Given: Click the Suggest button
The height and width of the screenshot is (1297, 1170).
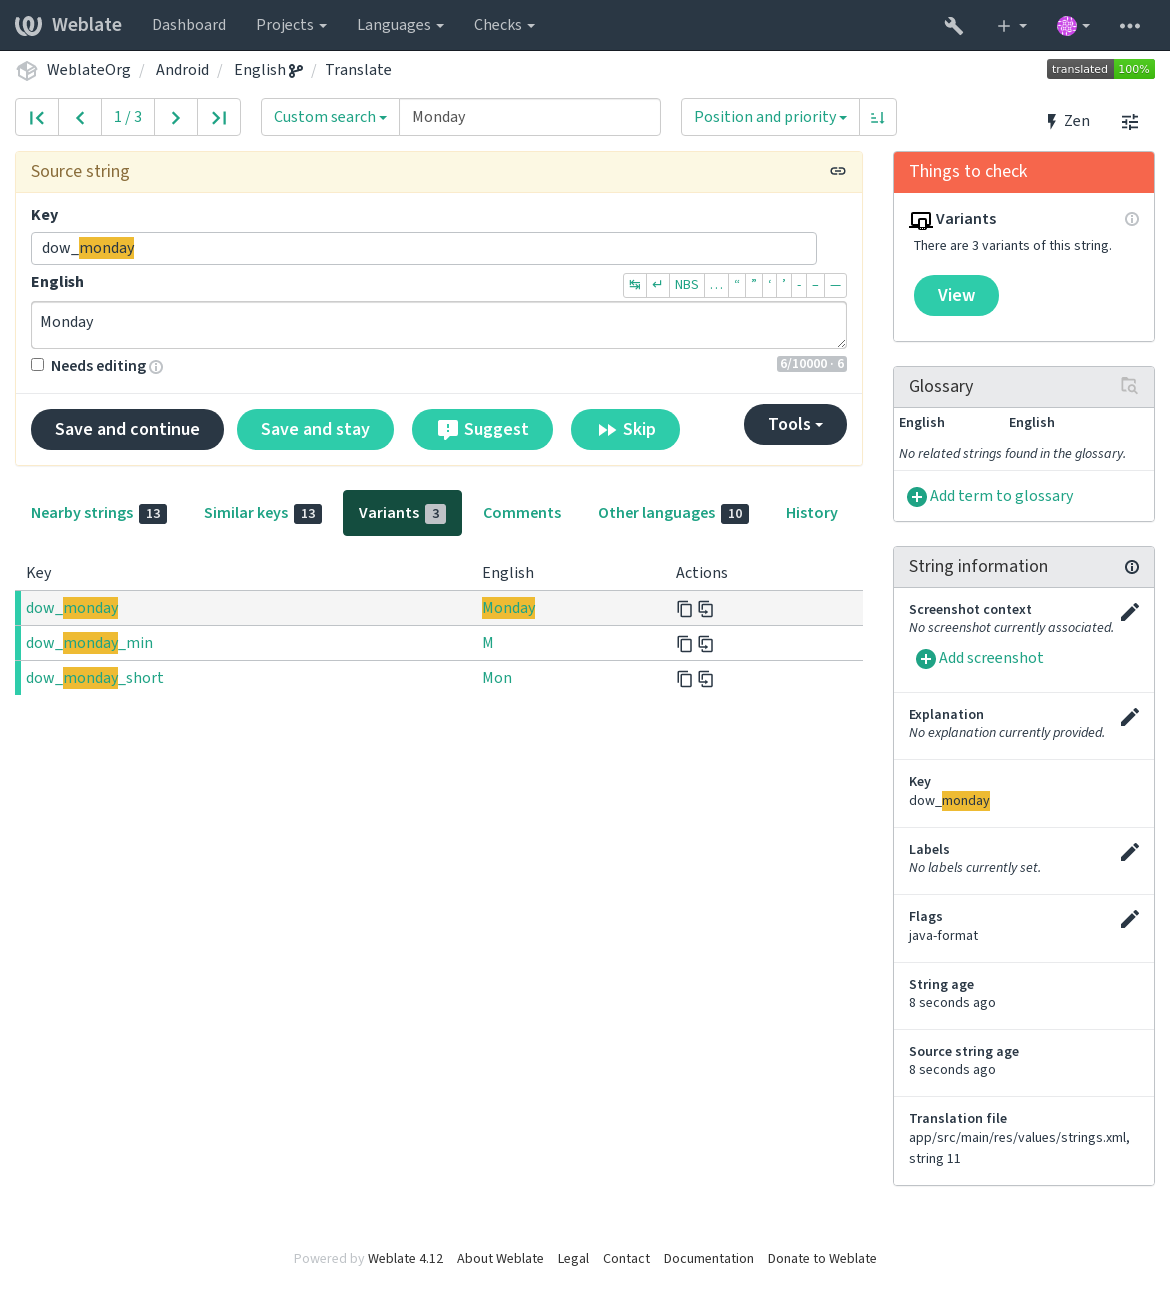Looking at the screenshot, I should point(482,429).
